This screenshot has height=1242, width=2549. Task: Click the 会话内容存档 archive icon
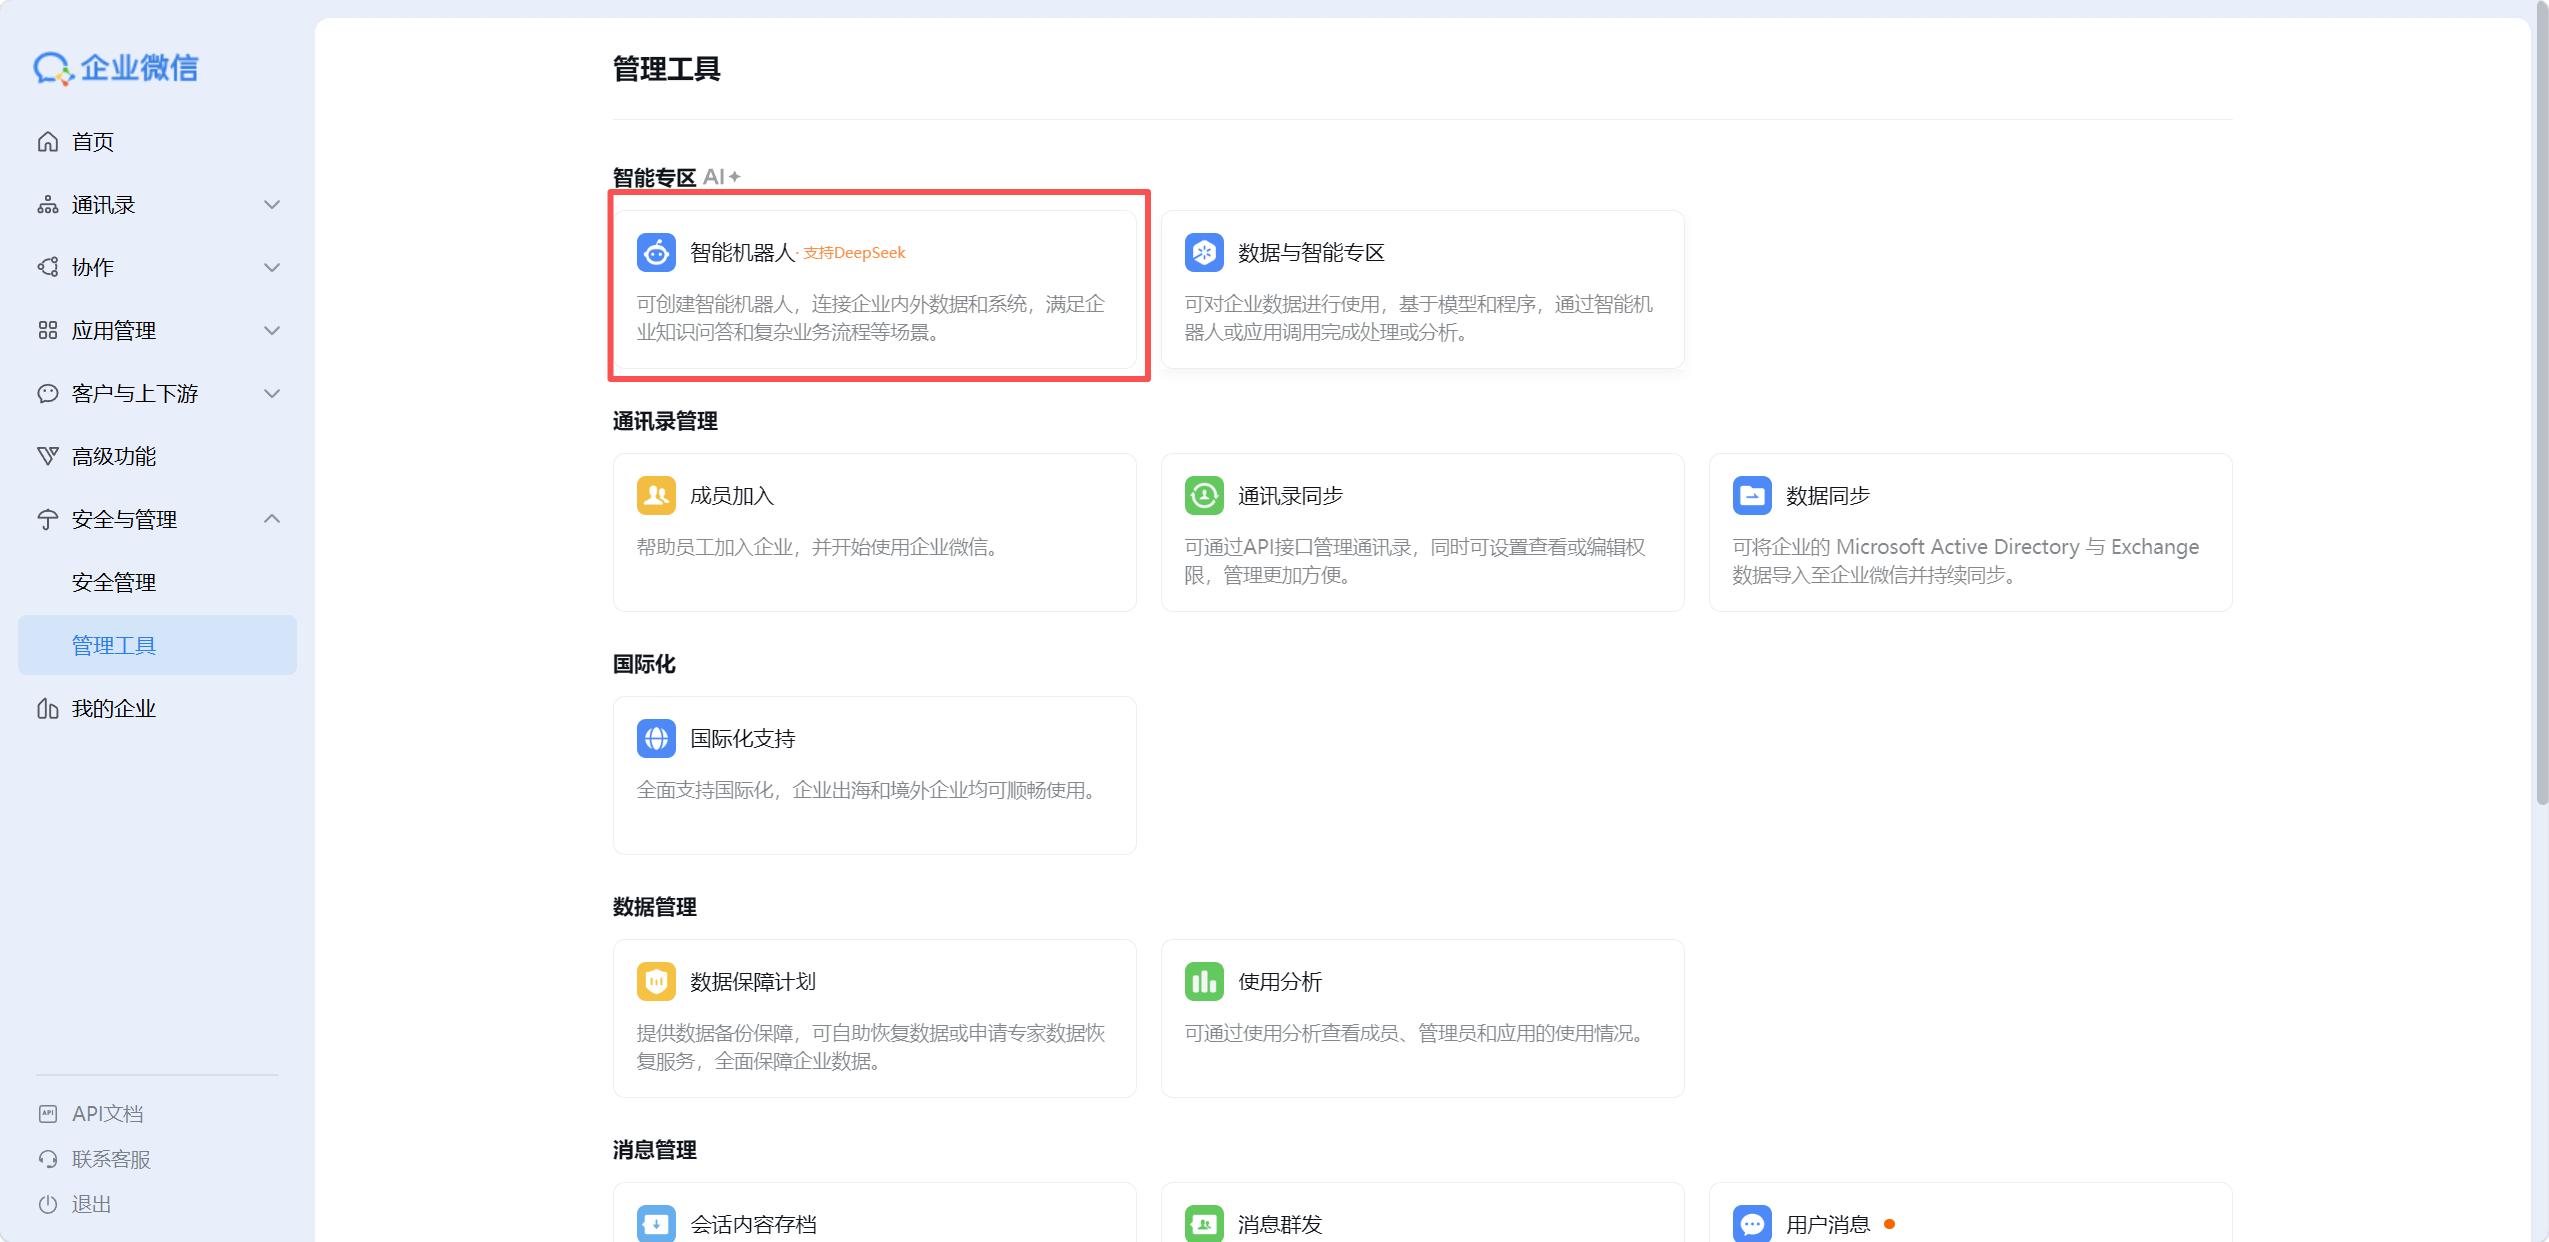click(656, 1224)
